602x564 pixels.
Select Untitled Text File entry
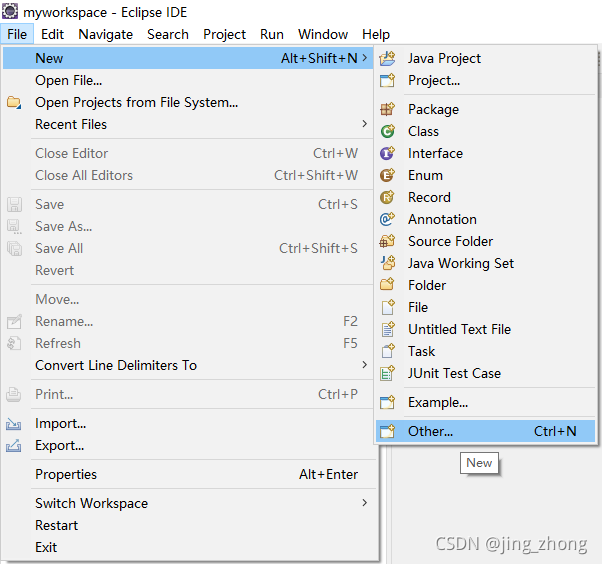tap(485, 329)
